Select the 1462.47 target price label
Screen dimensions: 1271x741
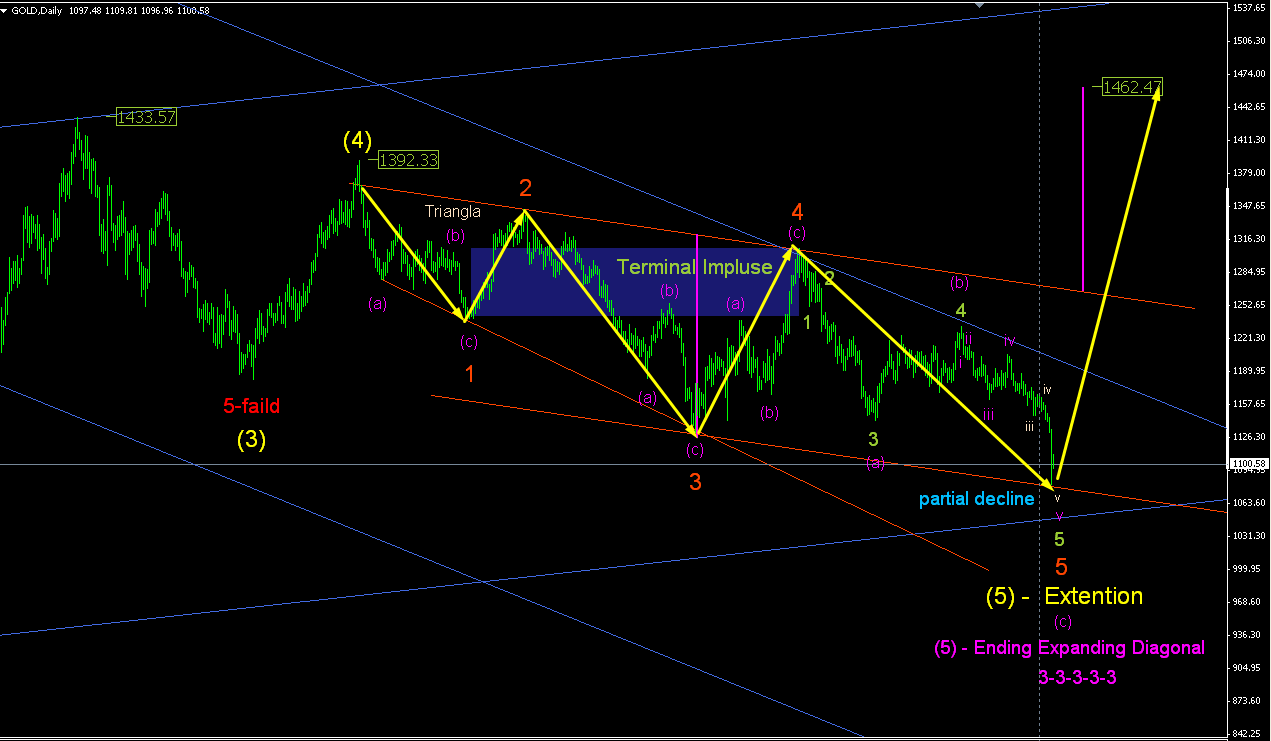1132,87
